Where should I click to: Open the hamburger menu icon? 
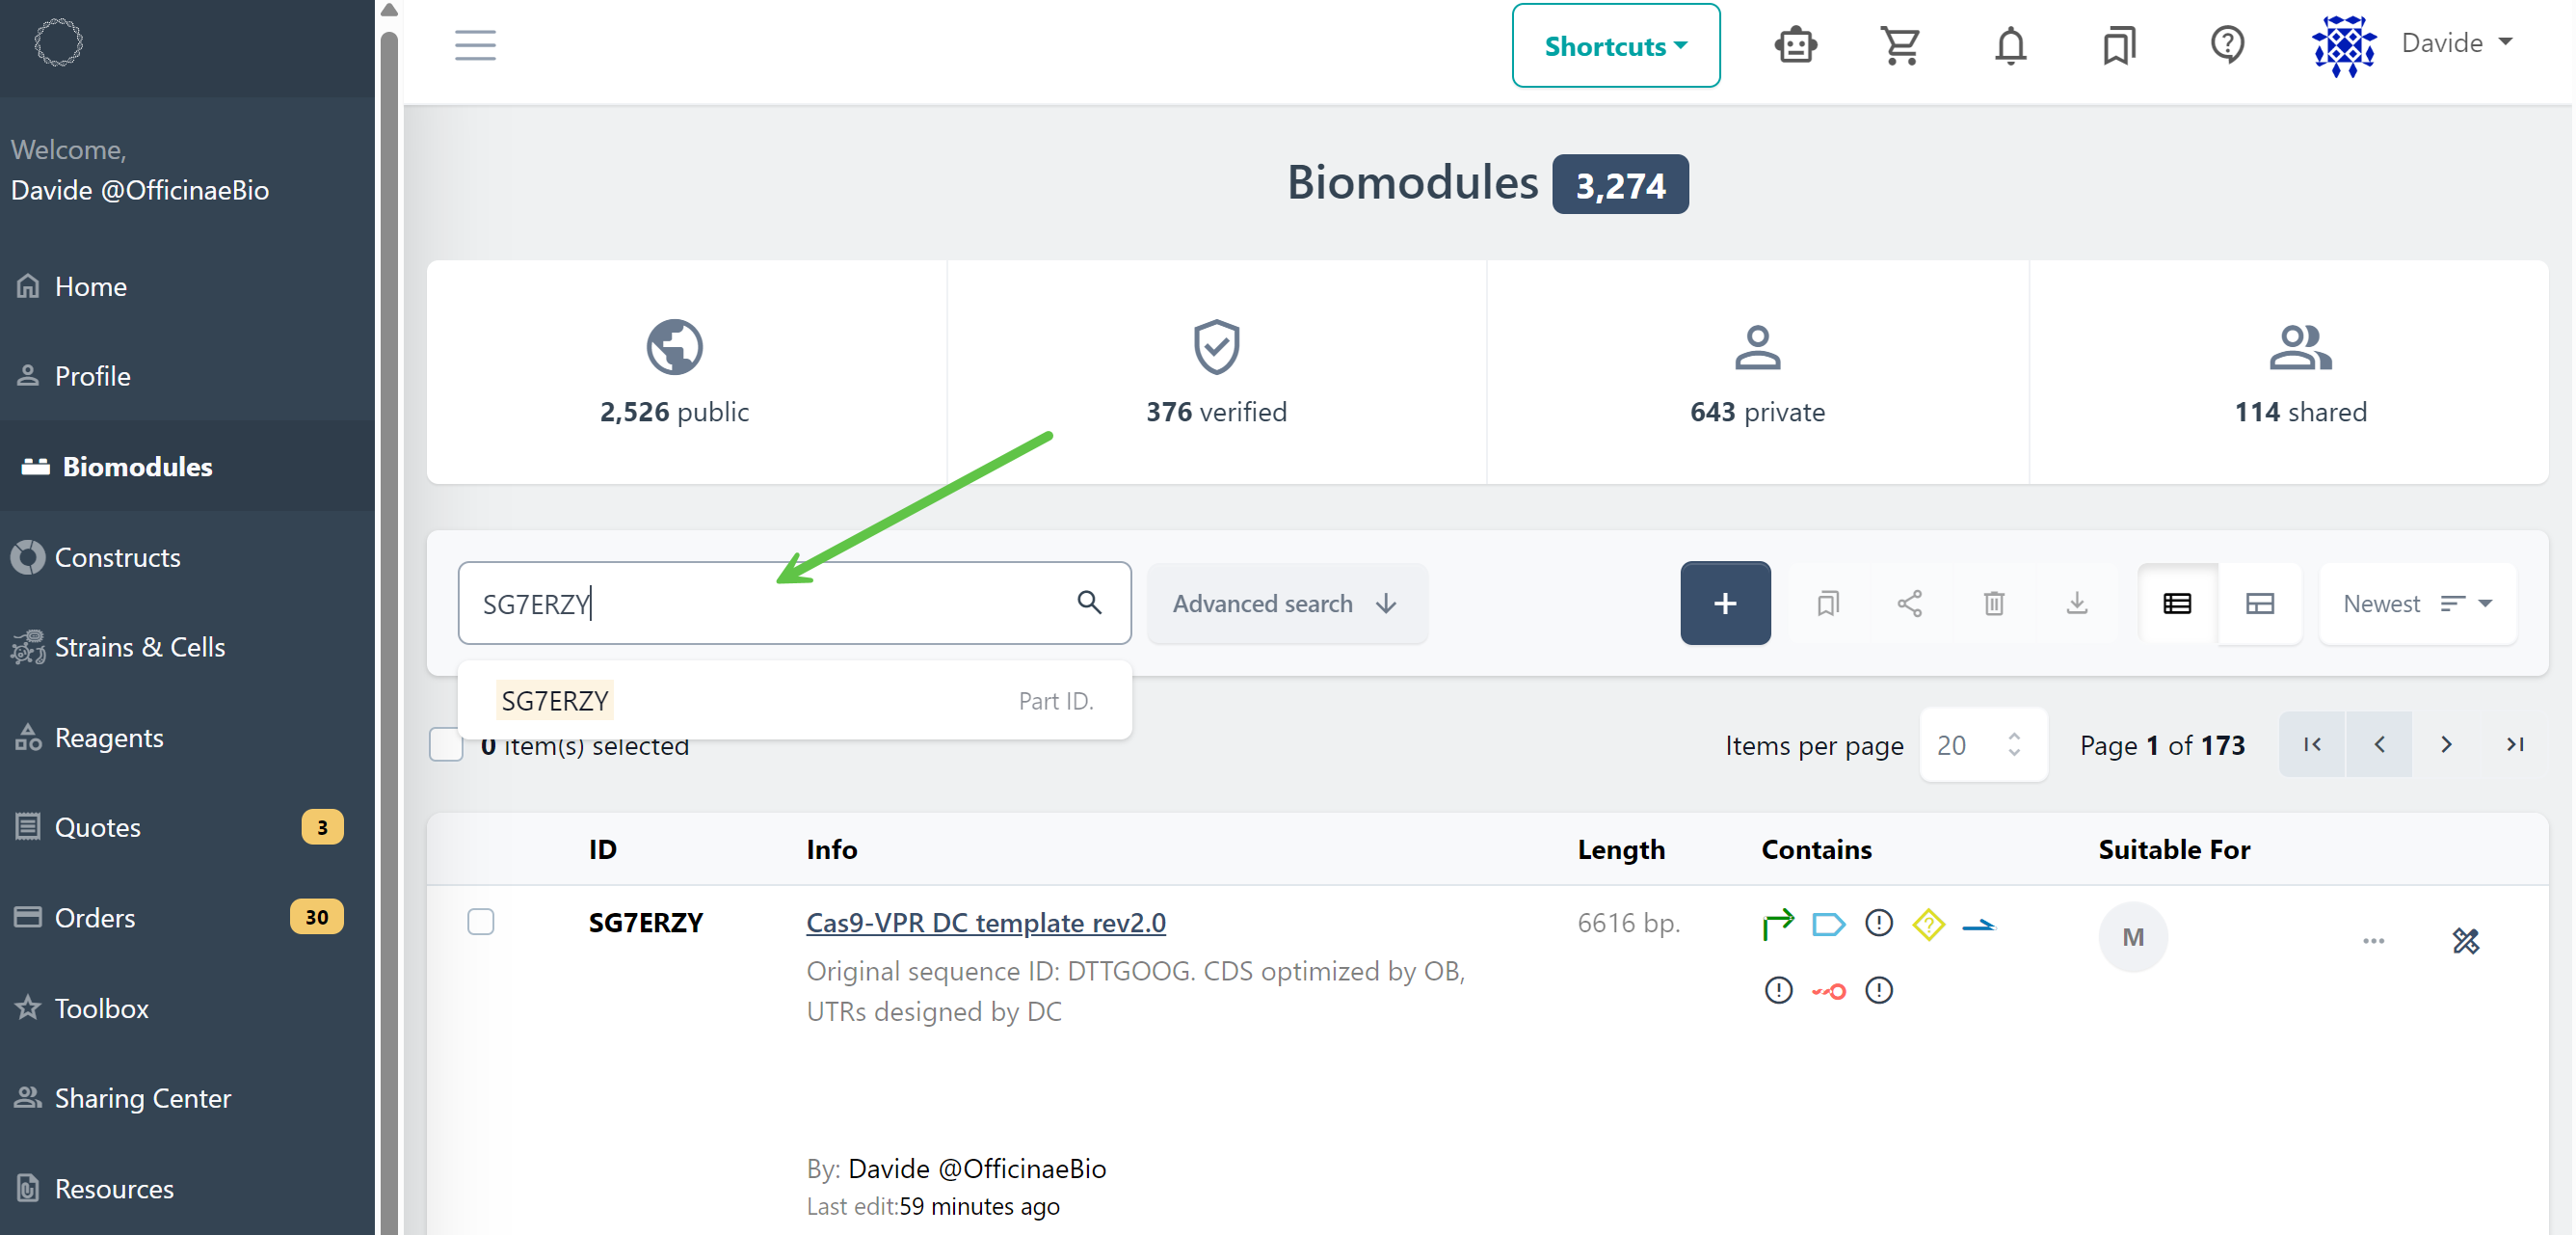point(475,45)
